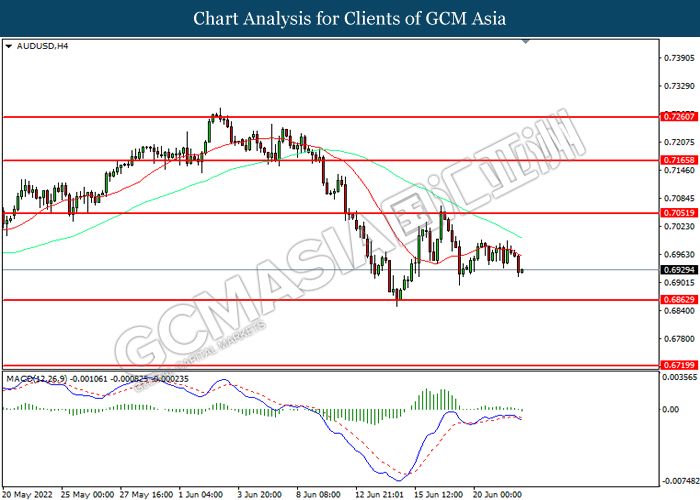
Task: Click the 20 May 2022 date label
Action: [x=29, y=494]
